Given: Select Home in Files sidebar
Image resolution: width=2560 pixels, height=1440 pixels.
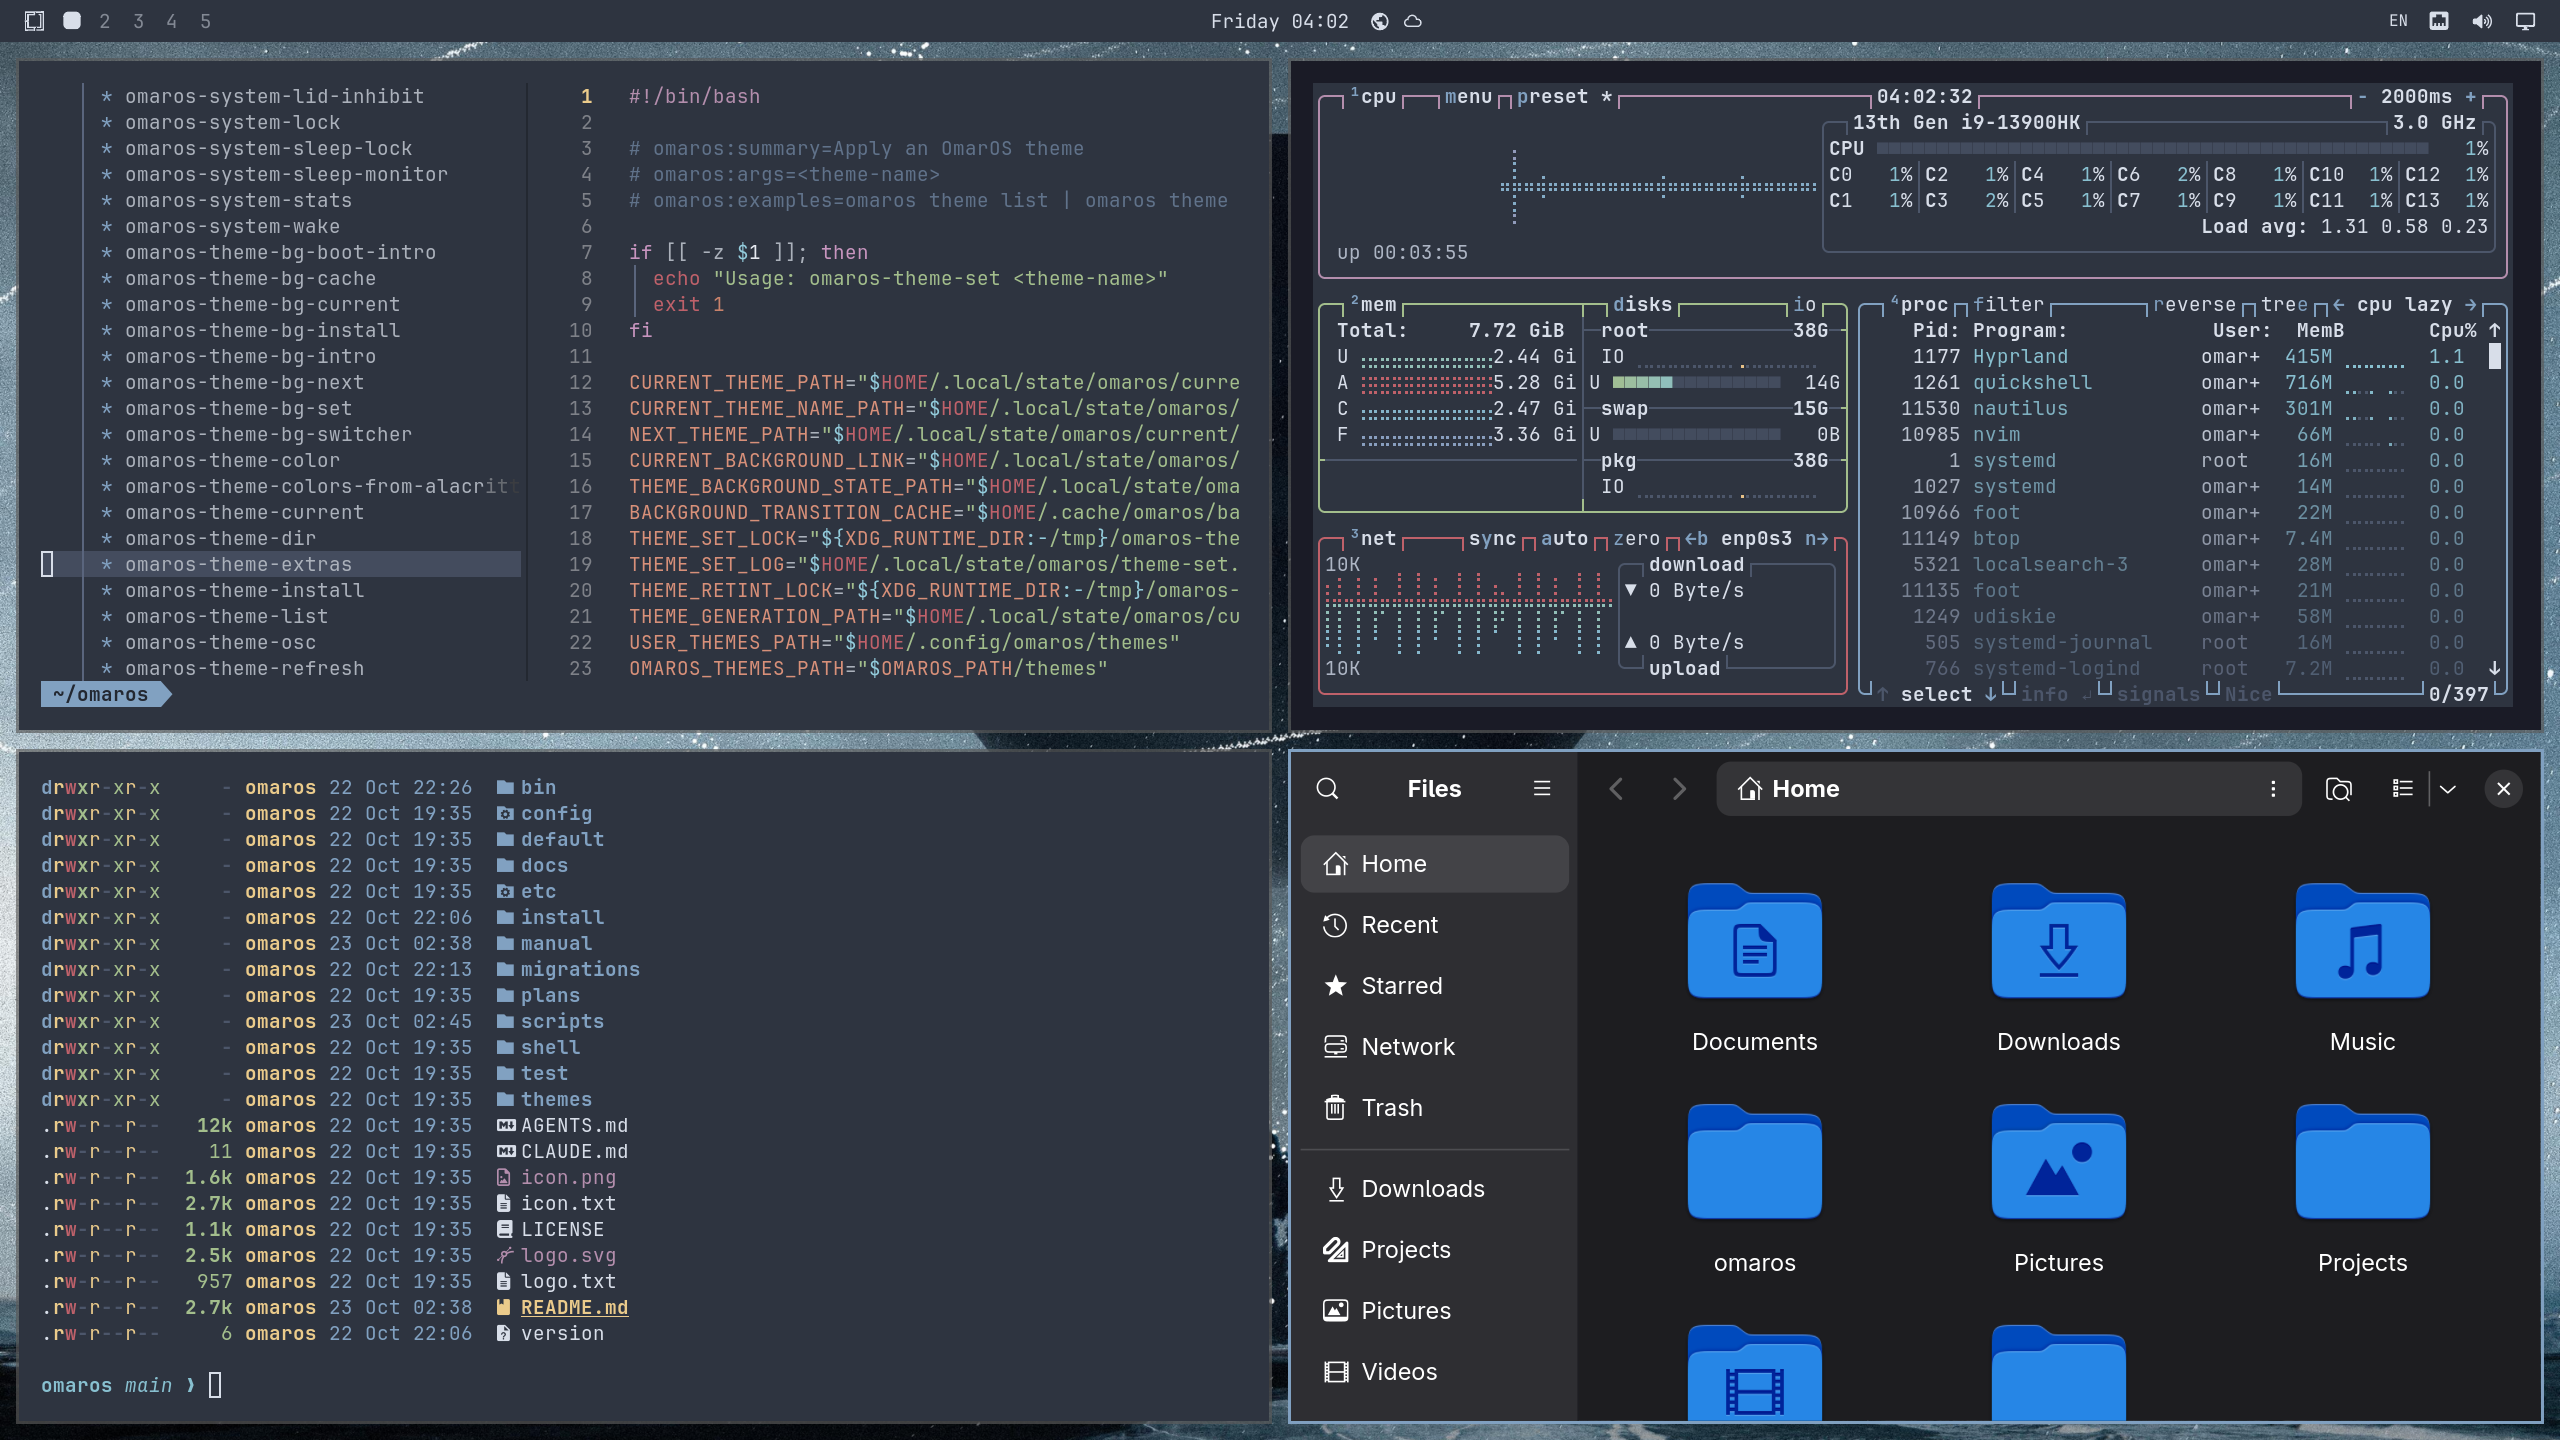Looking at the screenshot, I should [1434, 864].
